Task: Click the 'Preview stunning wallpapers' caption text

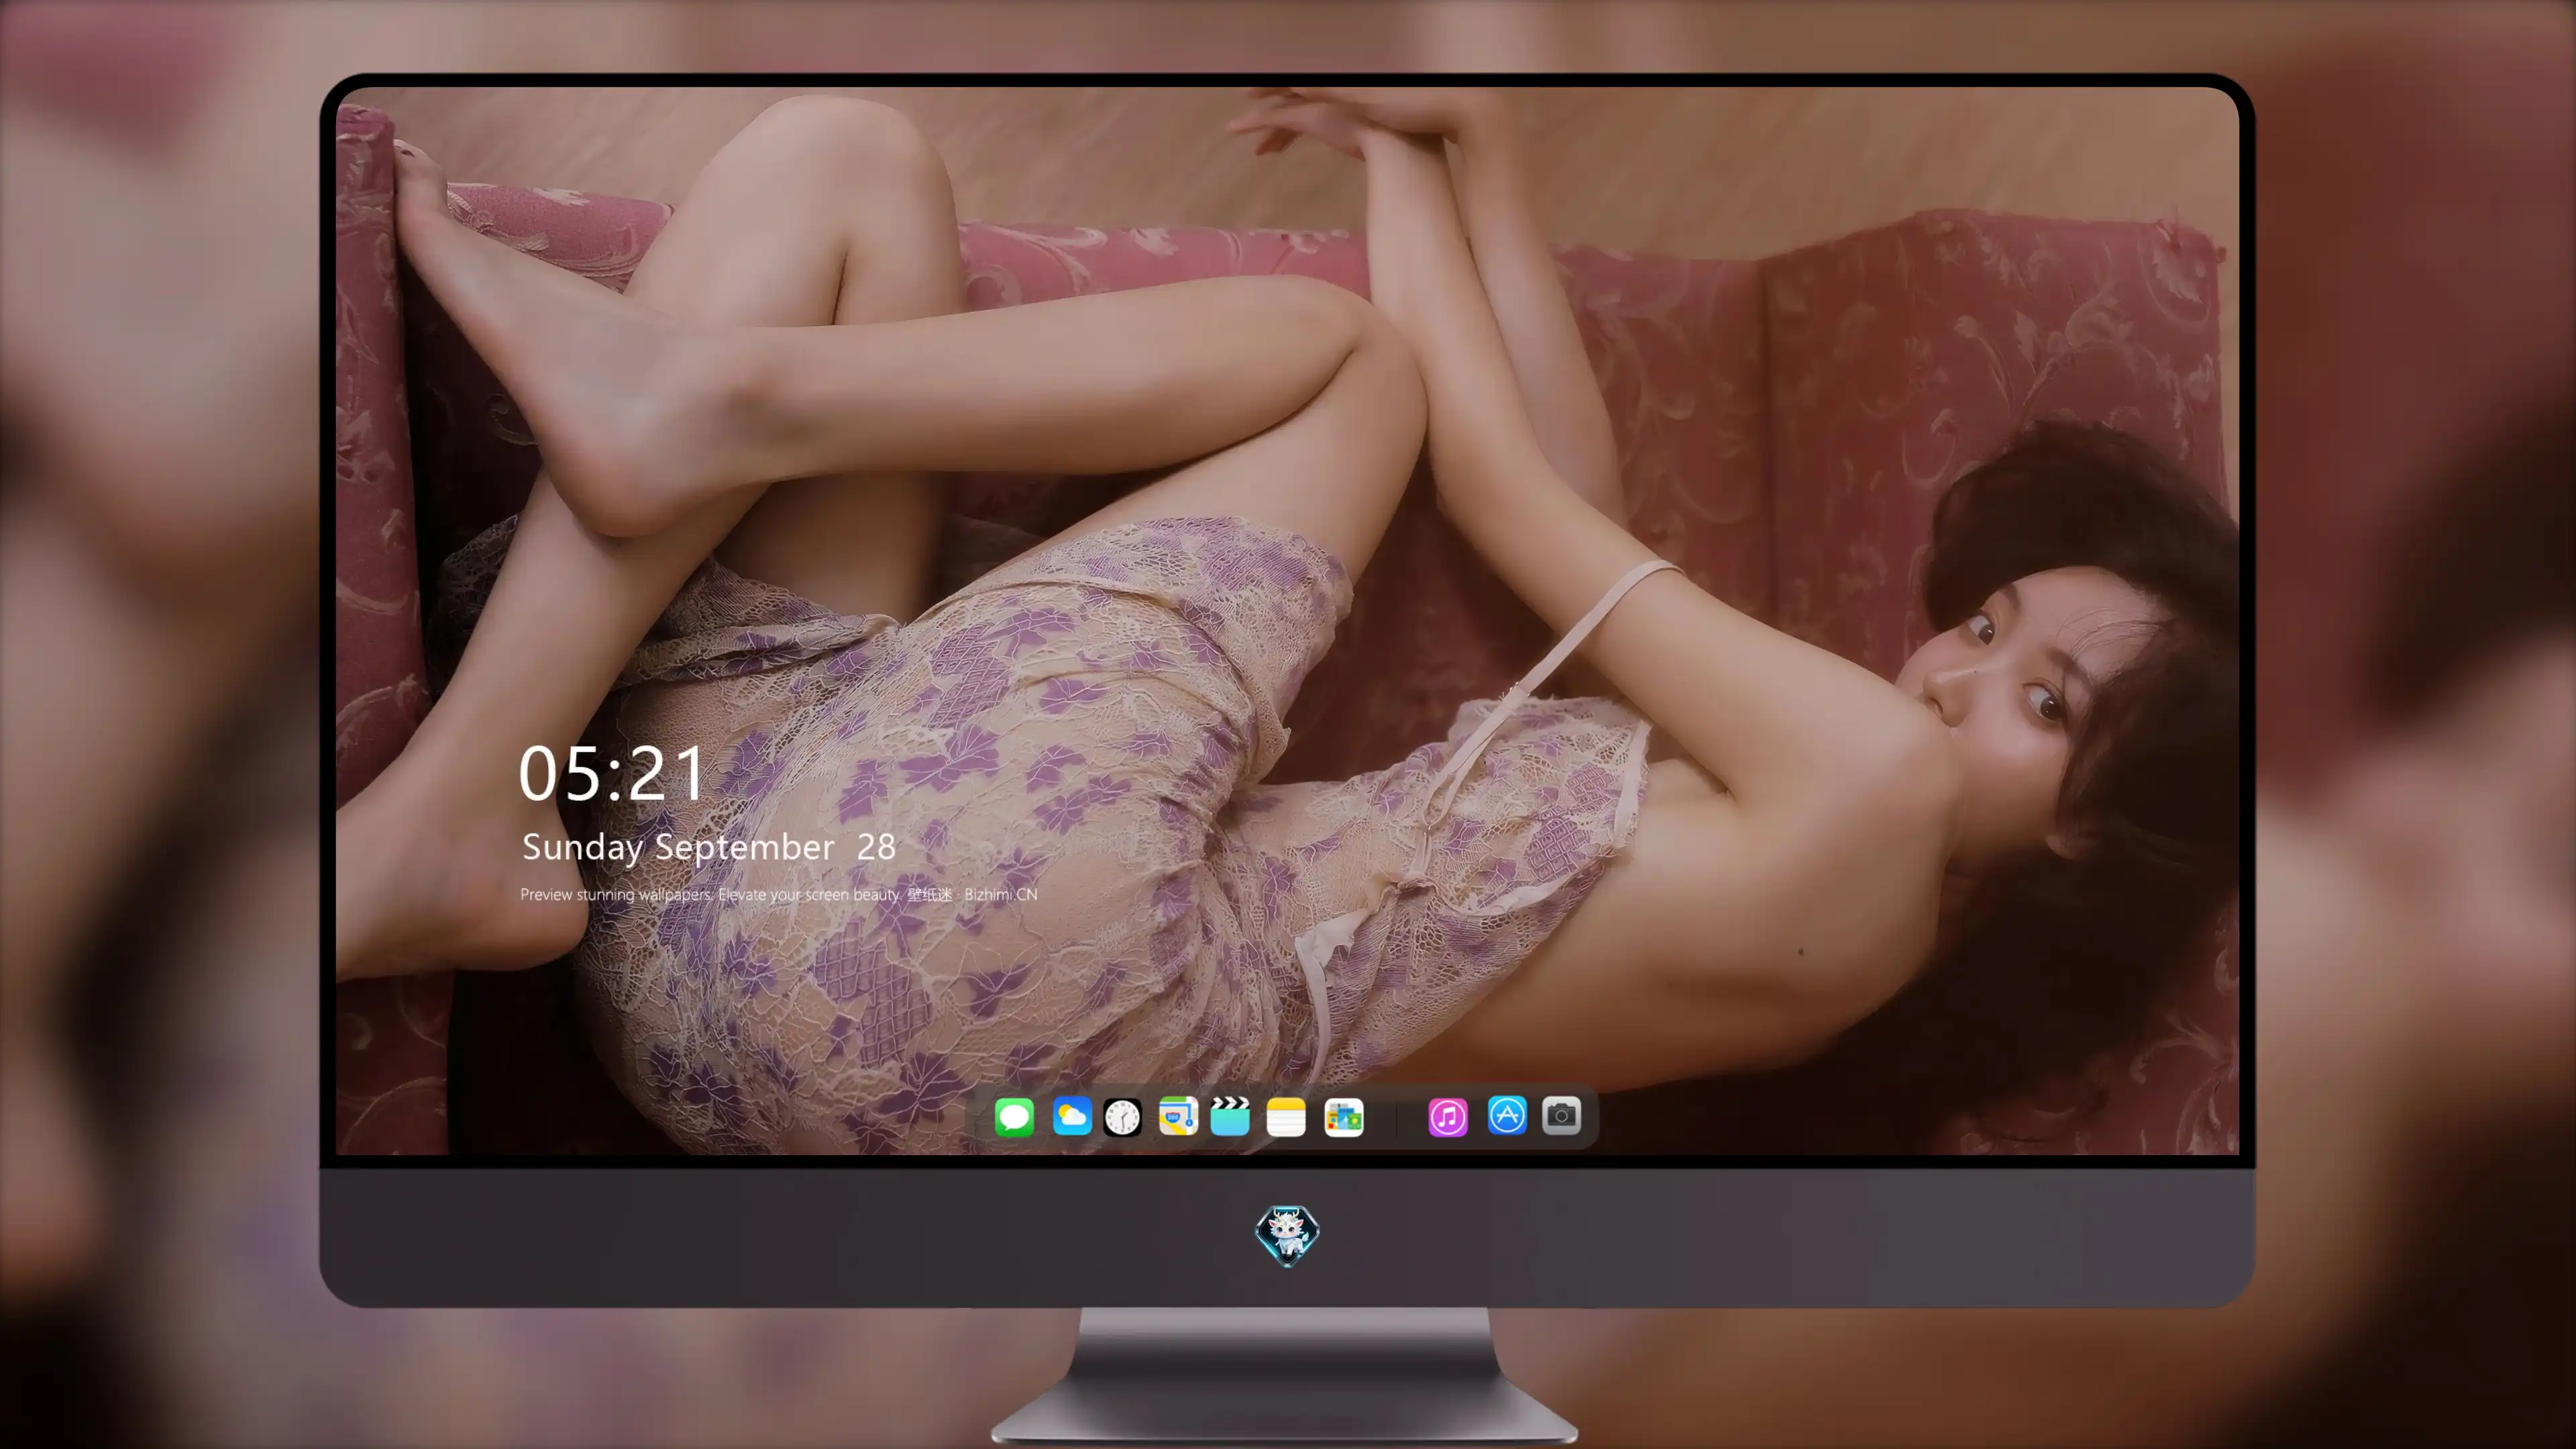Action: [778, 894]
